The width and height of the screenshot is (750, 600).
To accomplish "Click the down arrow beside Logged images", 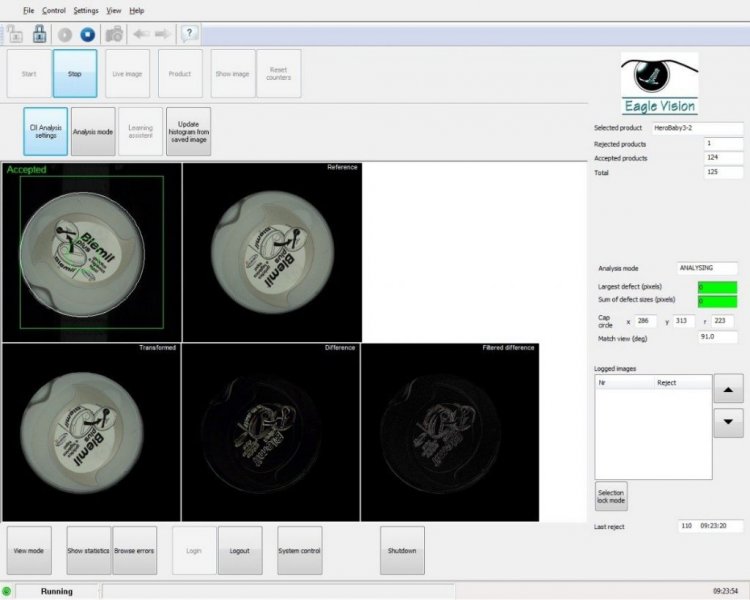I will tap(728, 422).
